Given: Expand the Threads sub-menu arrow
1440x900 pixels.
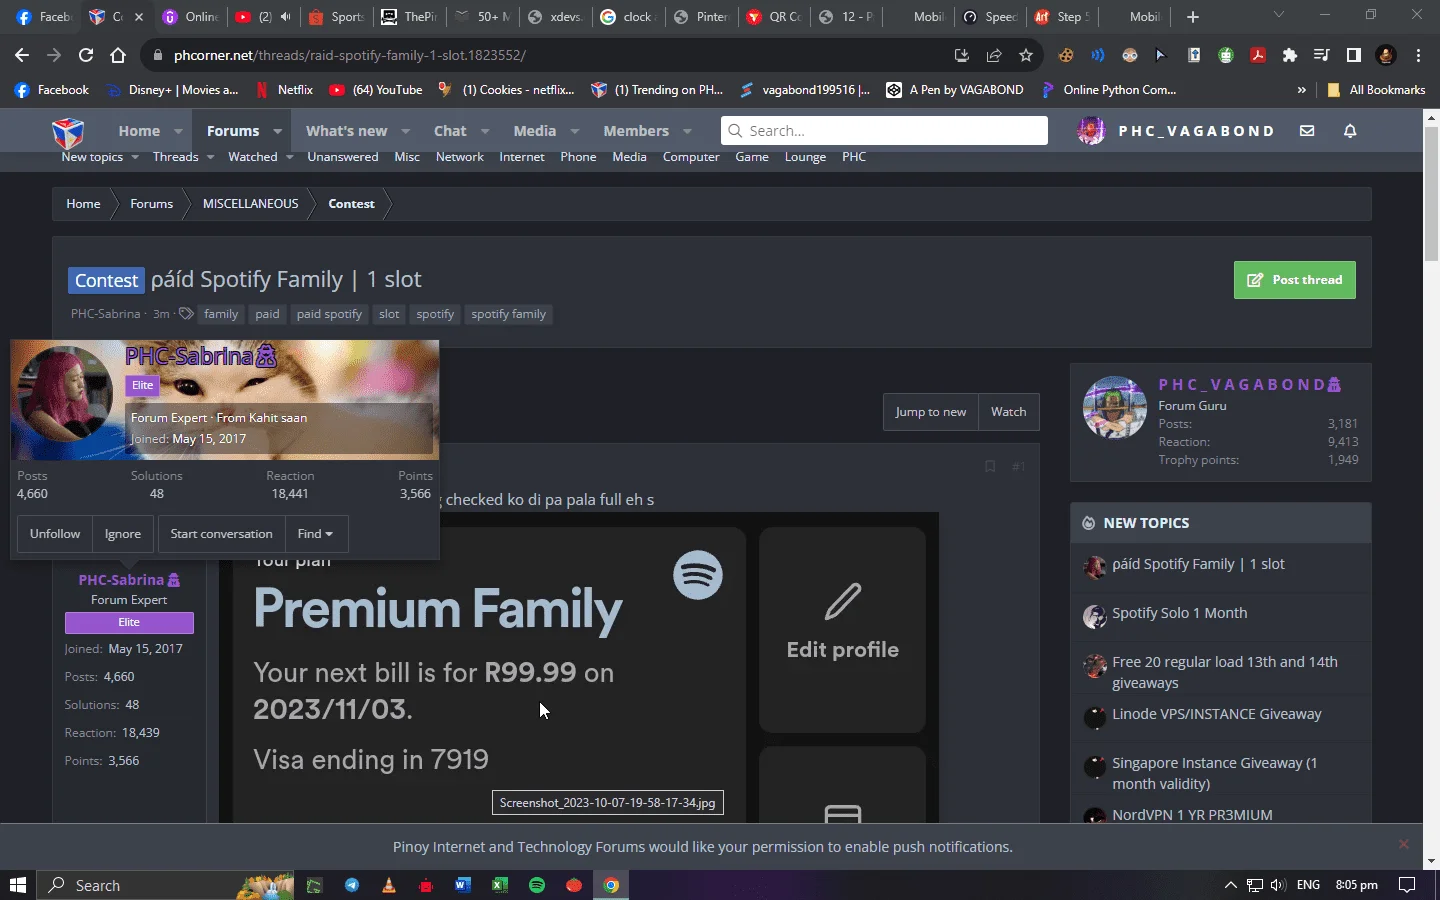Looking at the screenshot, I should [210, 157].
